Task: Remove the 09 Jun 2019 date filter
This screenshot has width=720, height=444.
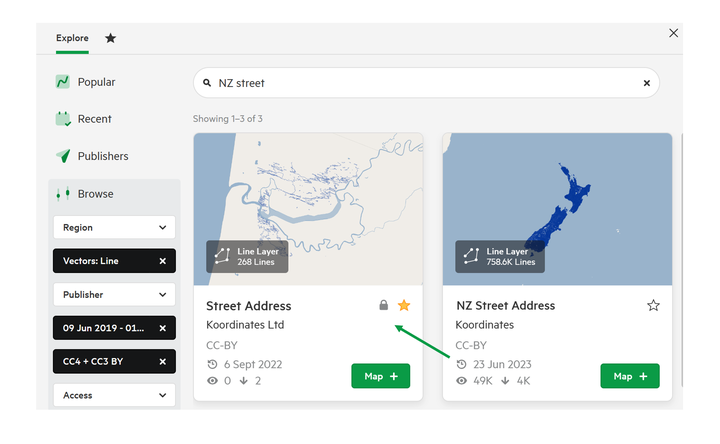Action: pyautogui.click(x=163, y=328)
